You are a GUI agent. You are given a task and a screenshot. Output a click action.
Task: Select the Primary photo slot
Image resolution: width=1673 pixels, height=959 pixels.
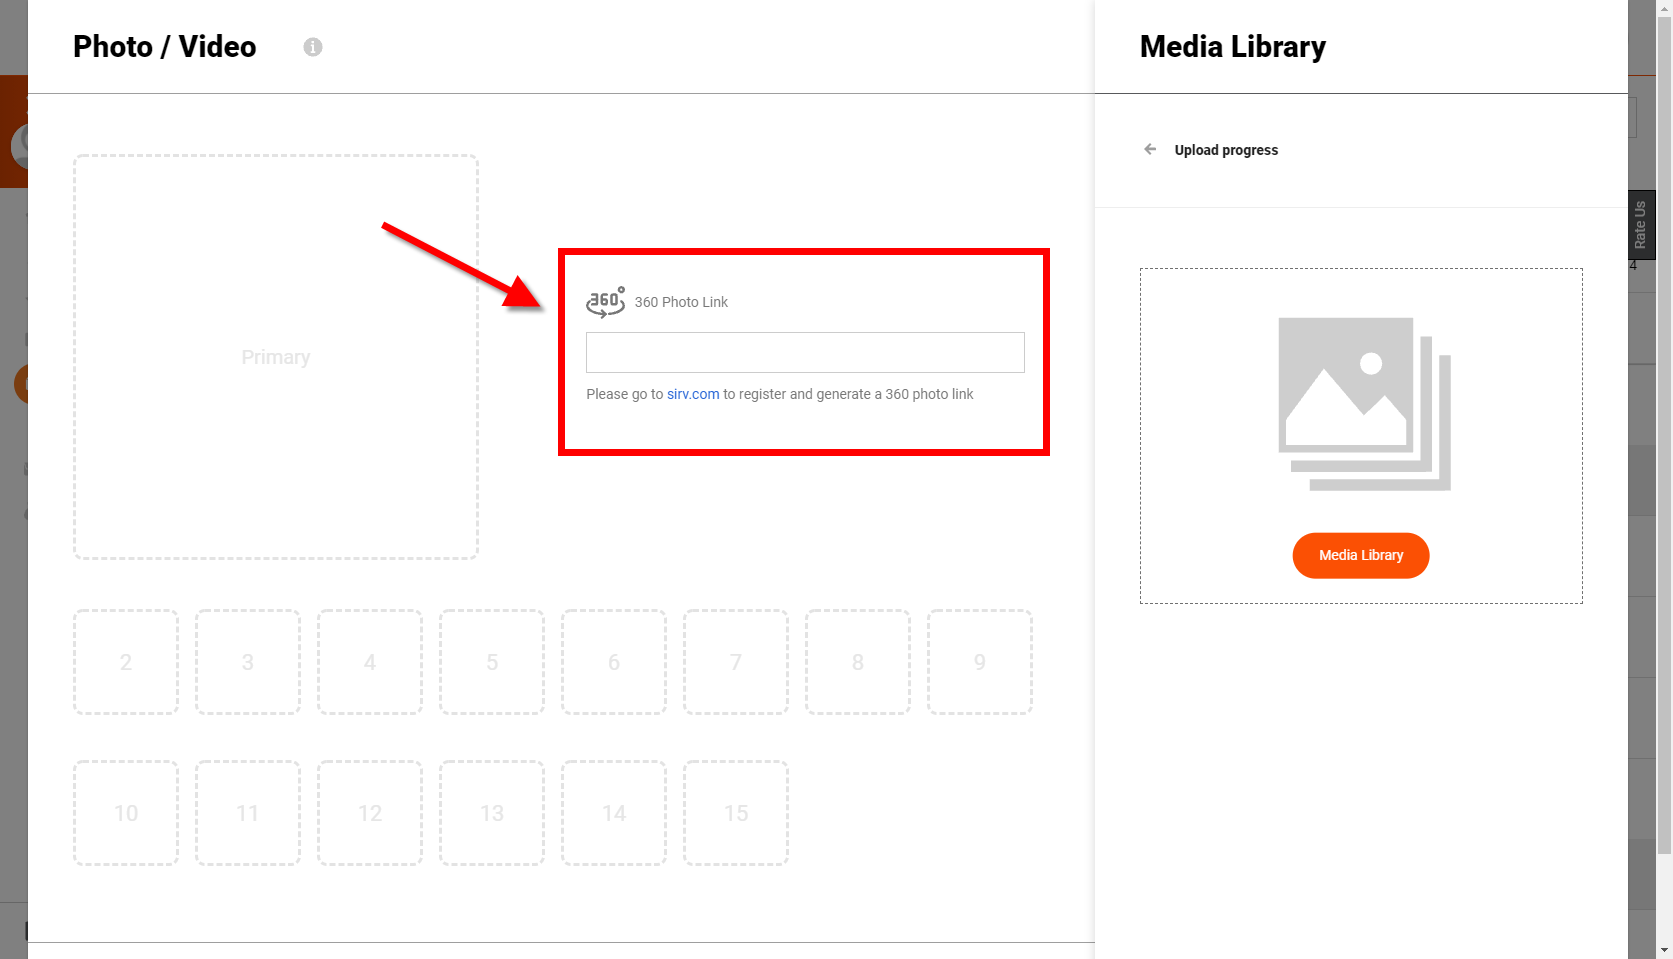pos(276,357)
